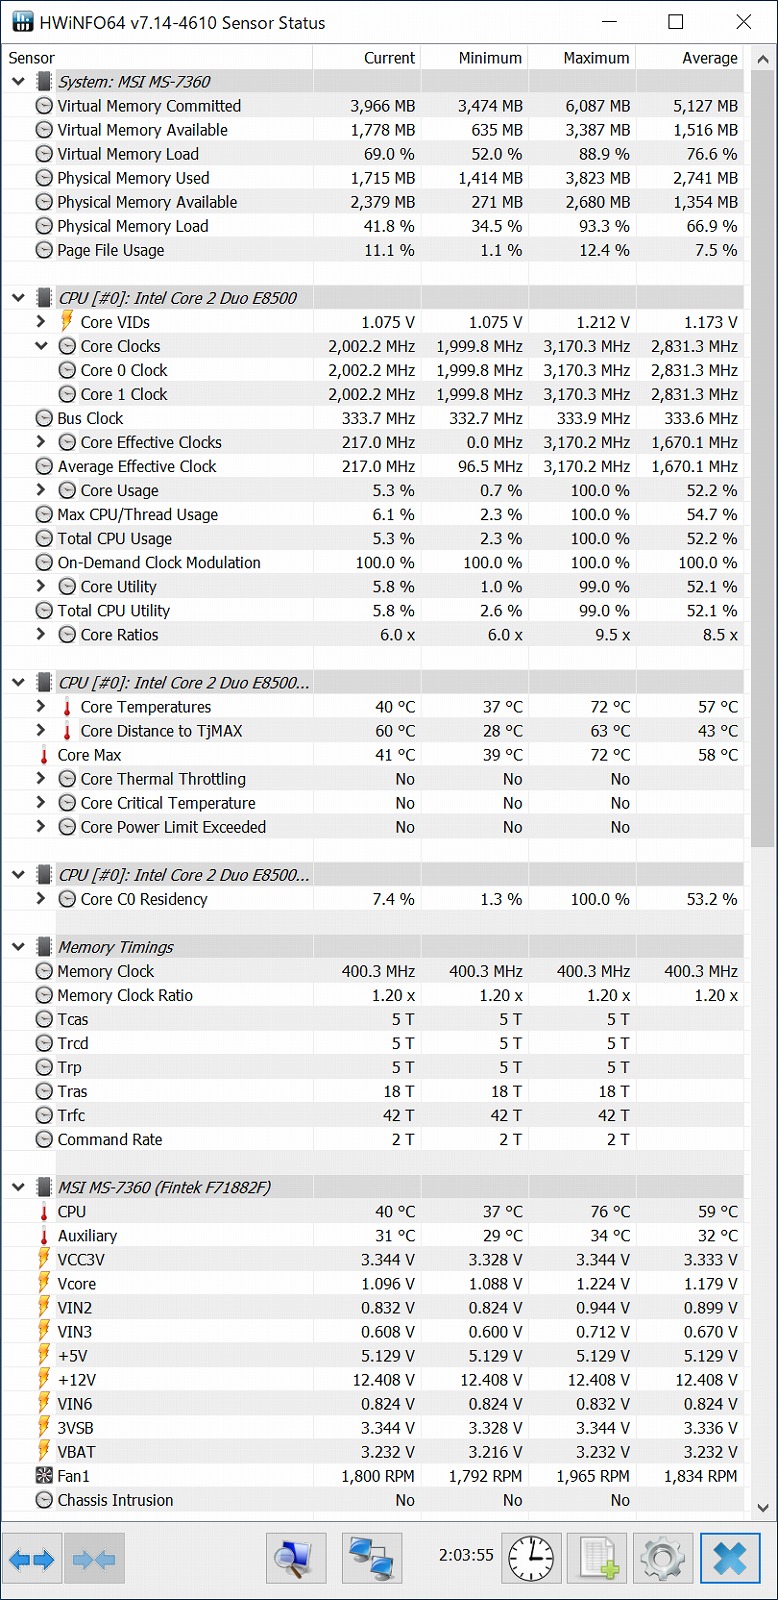Expand the Core VIDs row
The width and height of the screenshot is (778, 1600).
[41, 322]
